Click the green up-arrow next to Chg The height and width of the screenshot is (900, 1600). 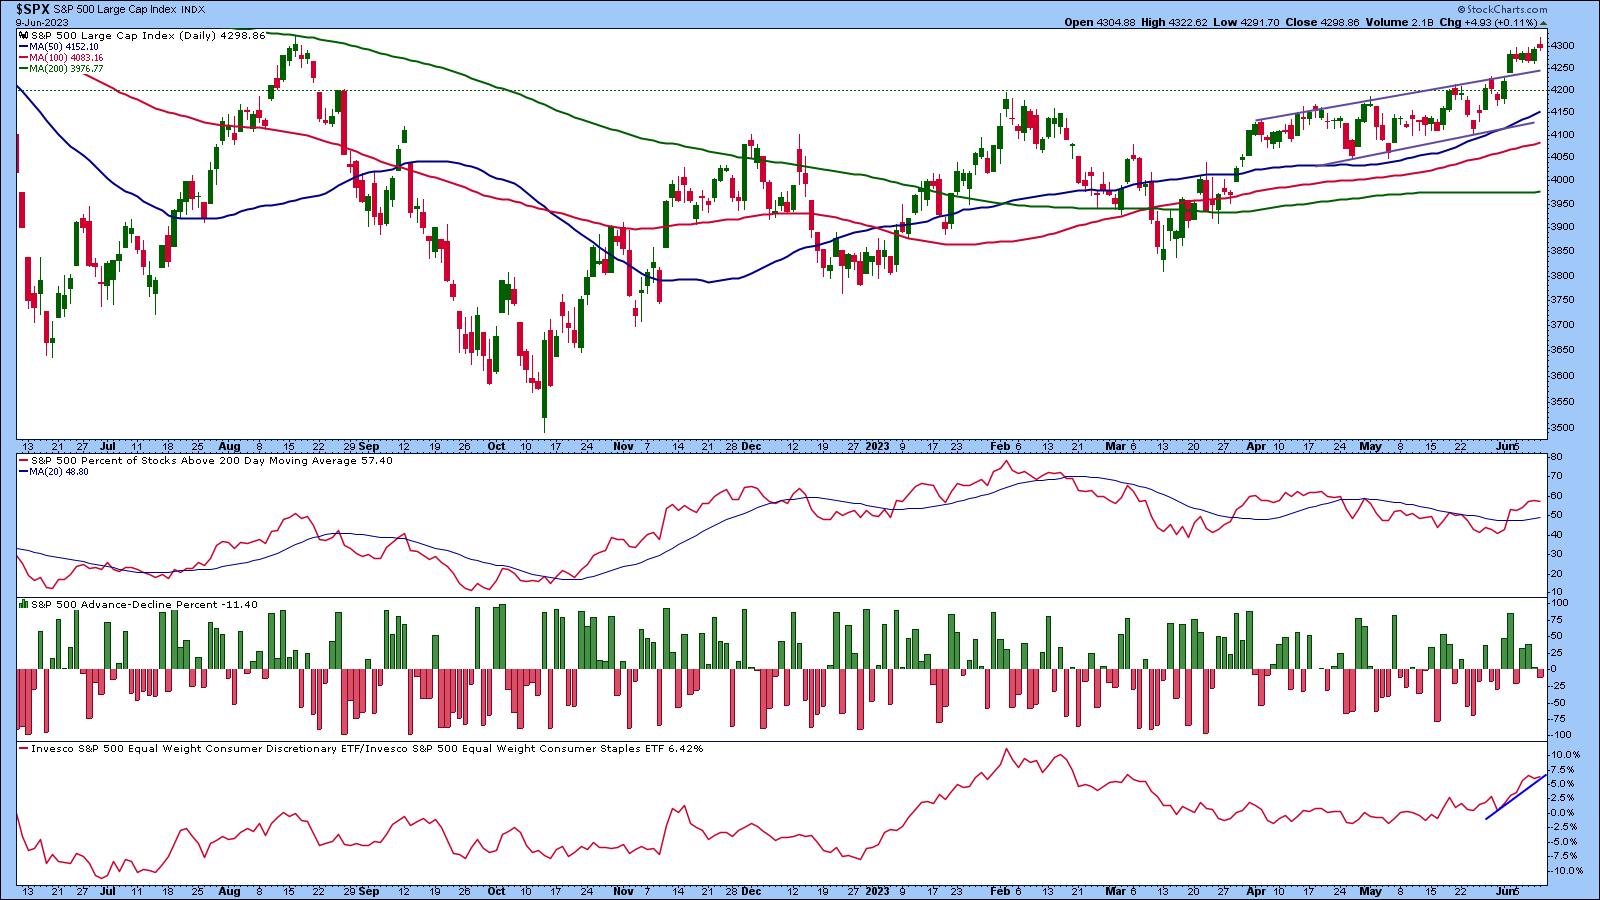(x=1543, y=23)
